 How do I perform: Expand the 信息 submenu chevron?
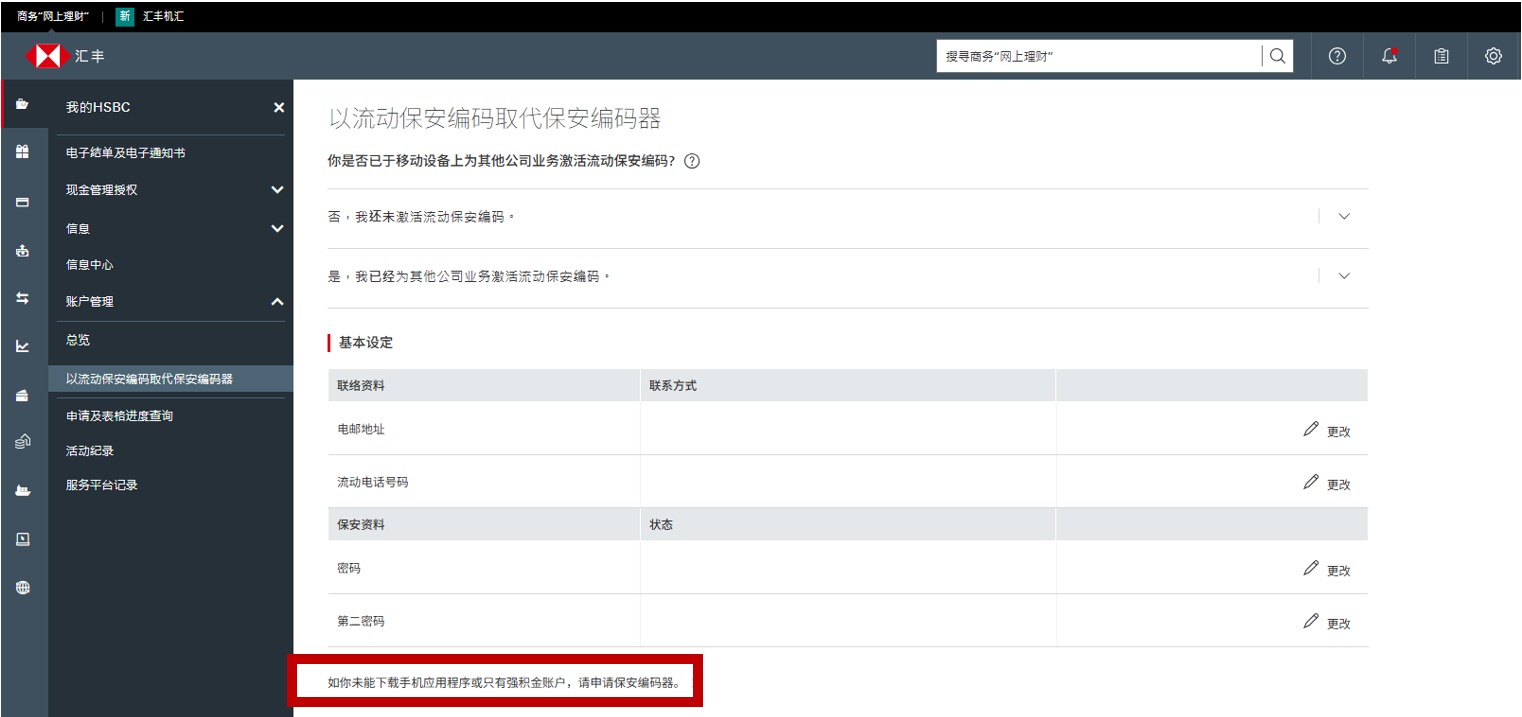[278, 229]
